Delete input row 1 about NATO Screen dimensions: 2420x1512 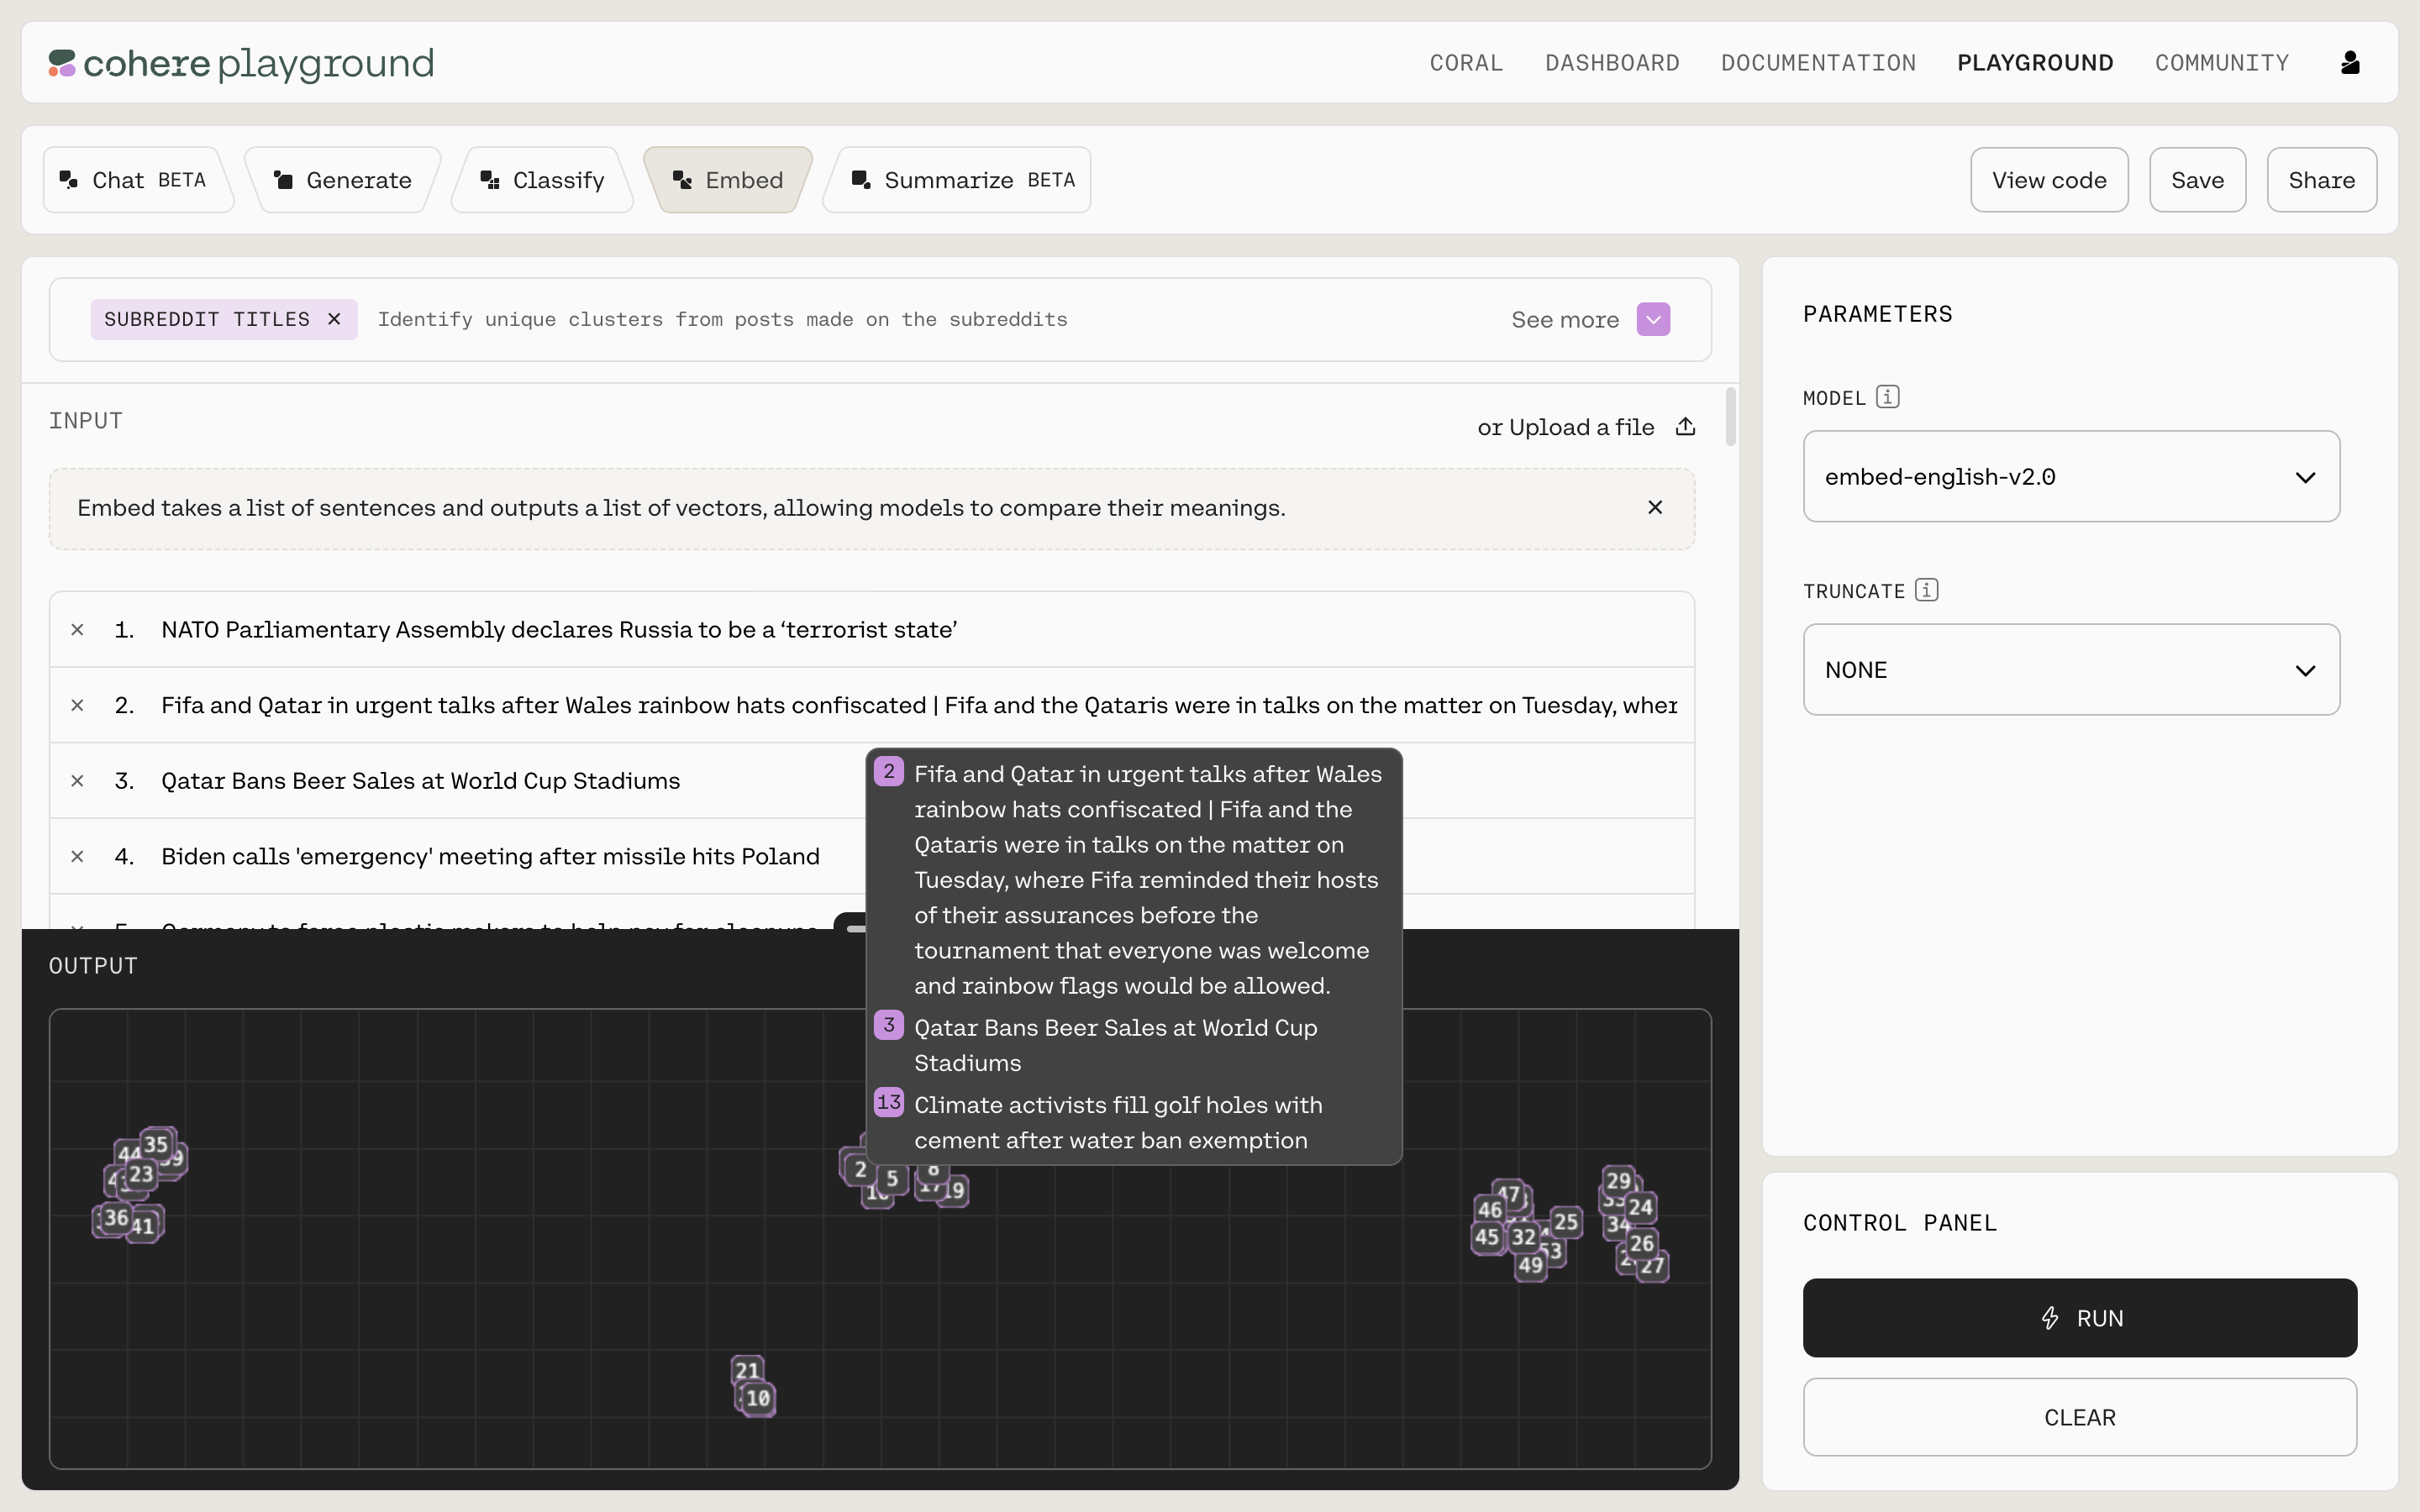[77, 630]
